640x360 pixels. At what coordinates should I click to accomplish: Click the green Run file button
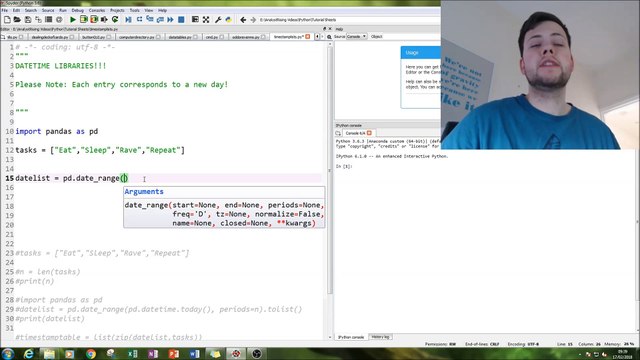(x=73, y=20)
